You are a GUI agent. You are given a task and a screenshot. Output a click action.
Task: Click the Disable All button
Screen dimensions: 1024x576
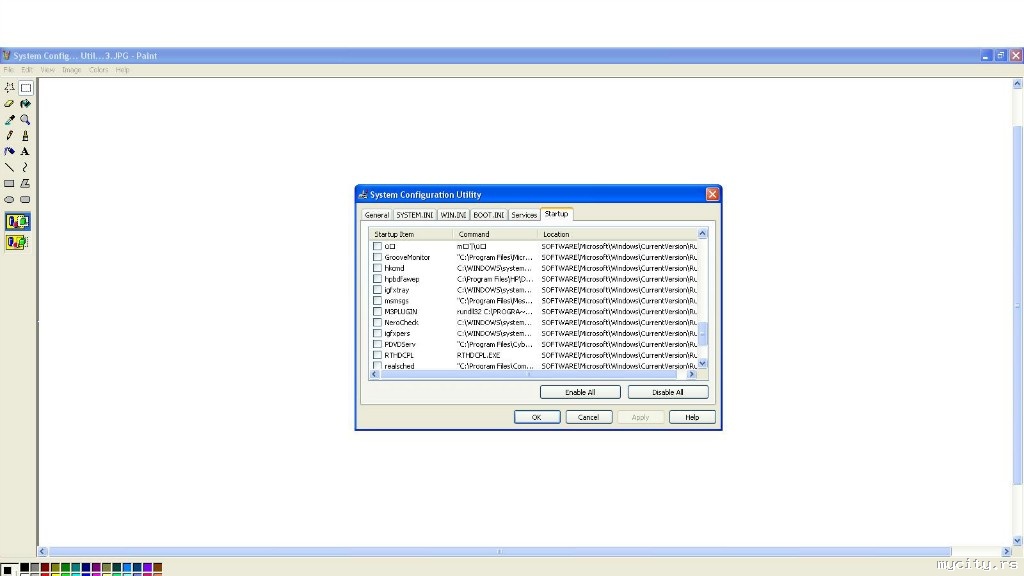tap(667, 392)
